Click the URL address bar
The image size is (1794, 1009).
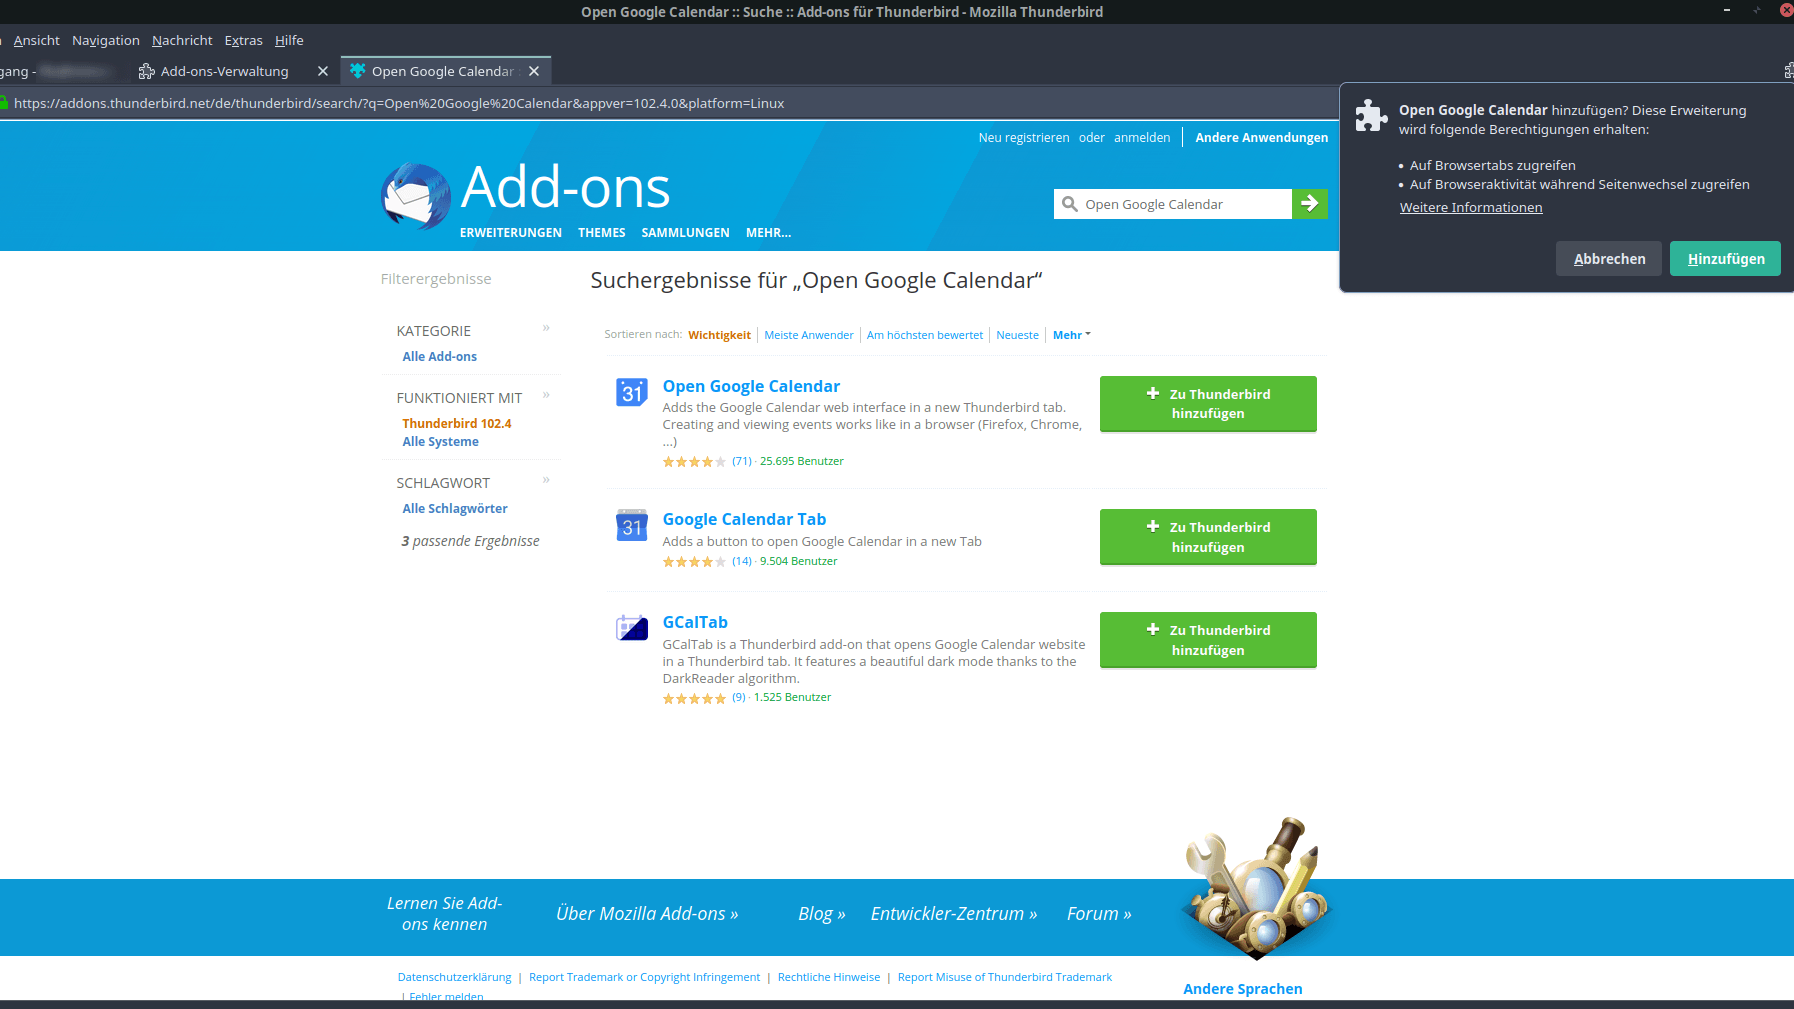pos(670,103)
